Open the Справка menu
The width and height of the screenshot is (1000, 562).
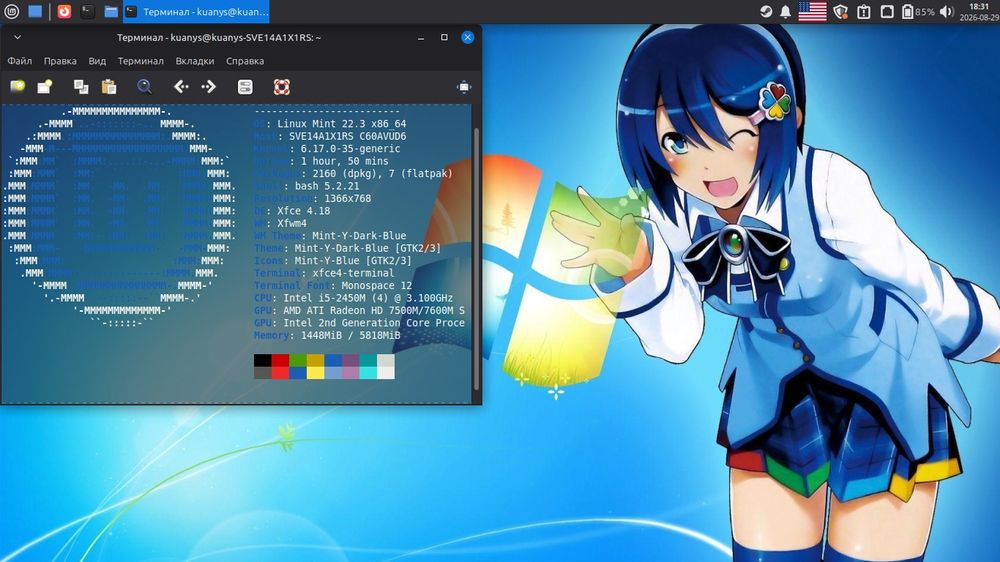pyautogui.click(x=245, y=61)
